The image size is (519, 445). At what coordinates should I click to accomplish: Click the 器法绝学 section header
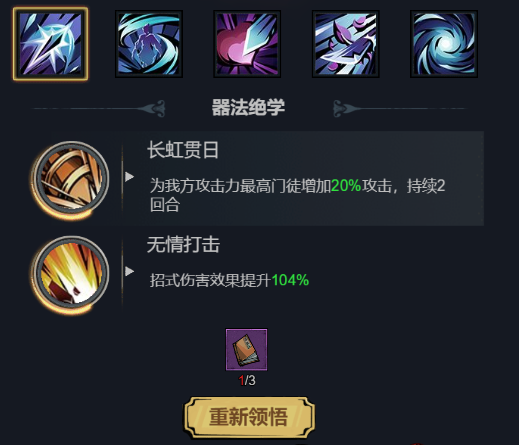tap(248, 107)
